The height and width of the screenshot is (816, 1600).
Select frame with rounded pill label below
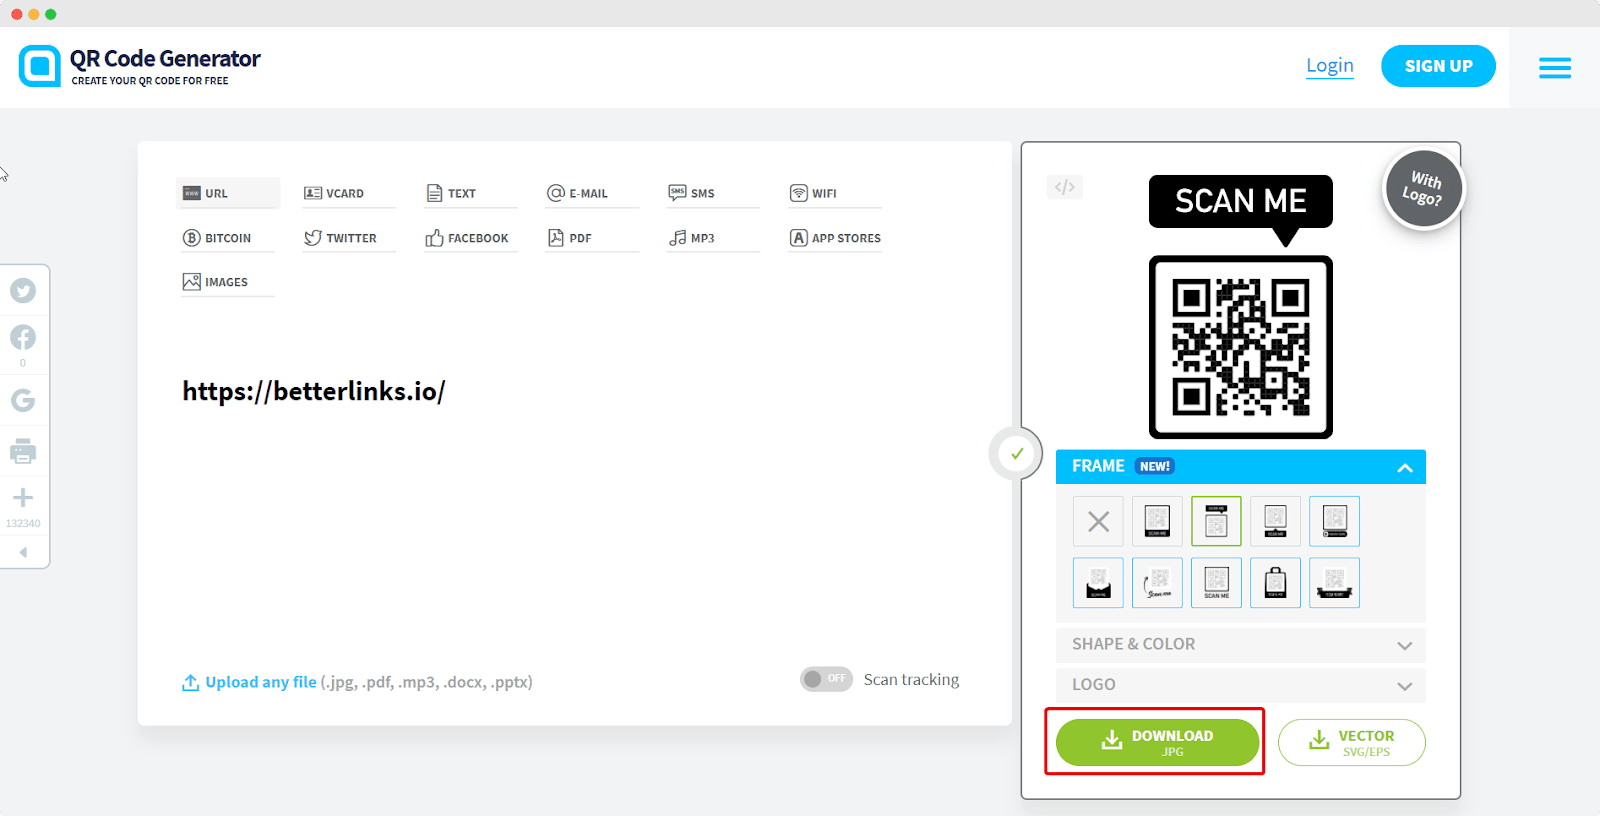tap(1334, 521)
